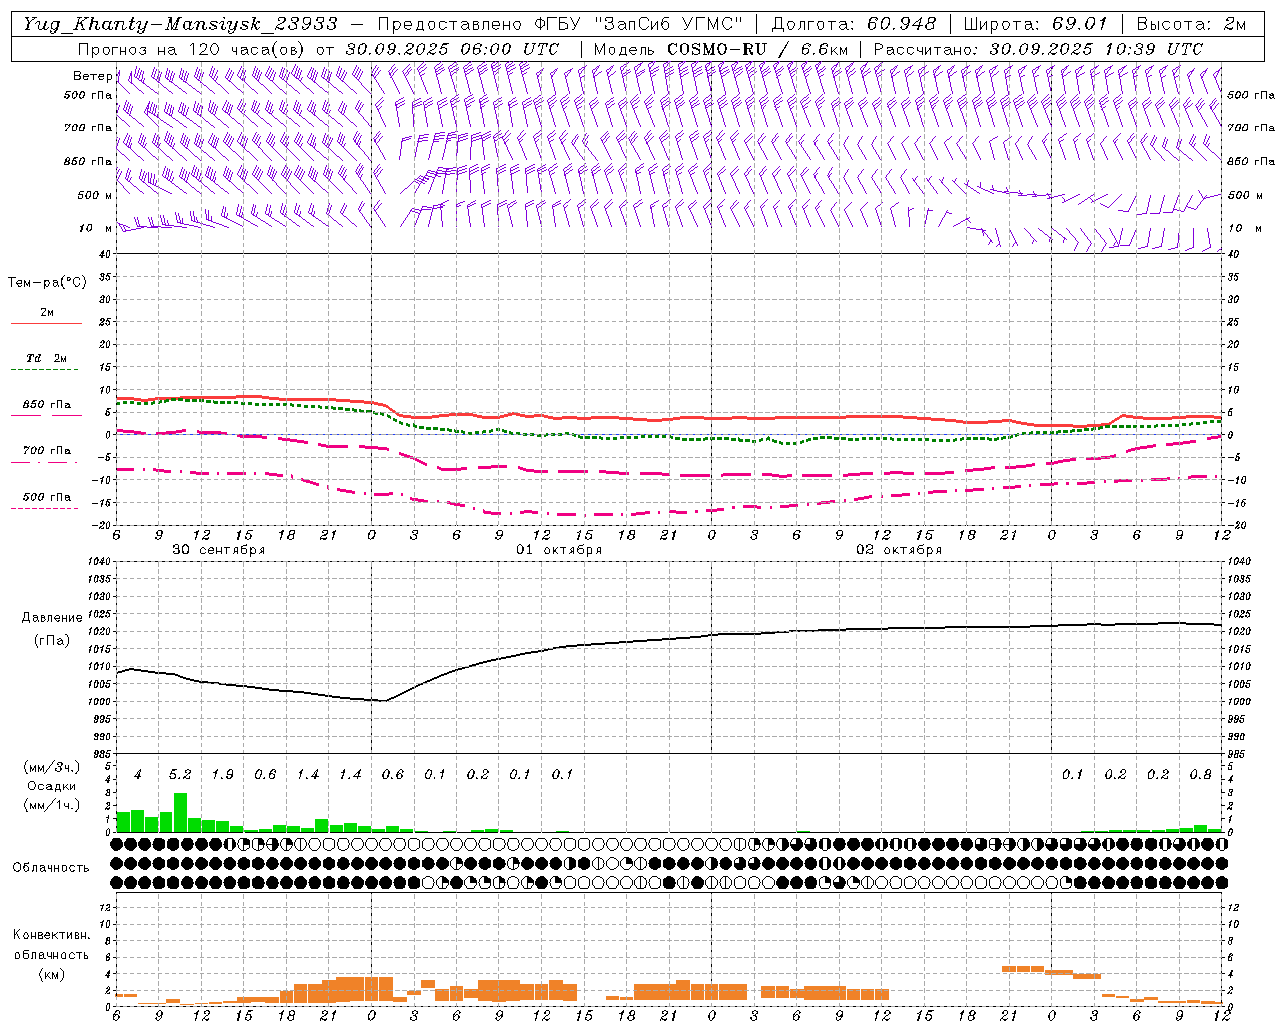1280x1024 pixels.
Task: Click the 1.9 three-hour precipitation total
Action: 222,775
